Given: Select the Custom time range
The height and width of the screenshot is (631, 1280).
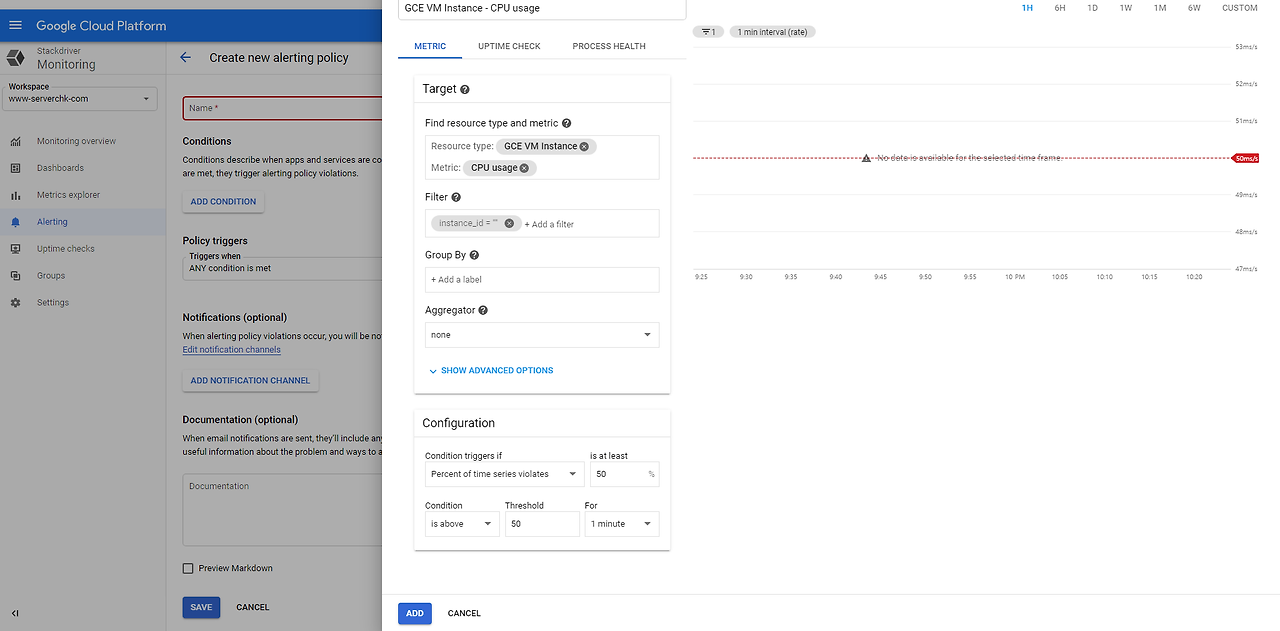Looking at the screenshot, I should 1240,8.
